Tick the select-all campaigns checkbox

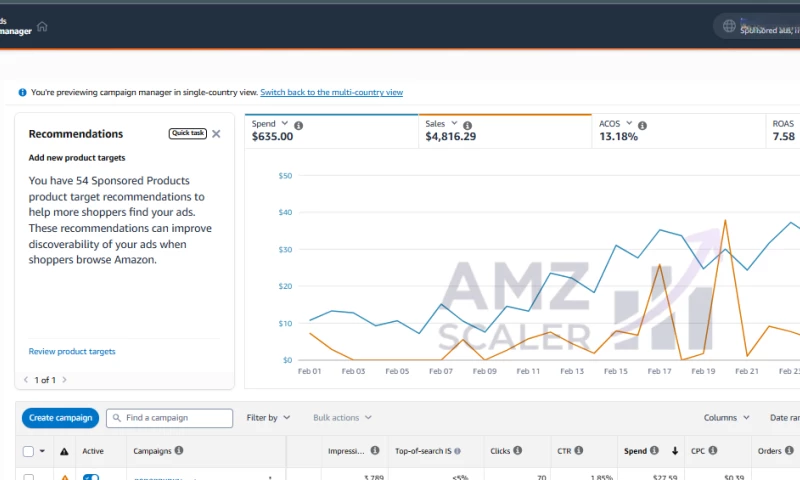29,451
